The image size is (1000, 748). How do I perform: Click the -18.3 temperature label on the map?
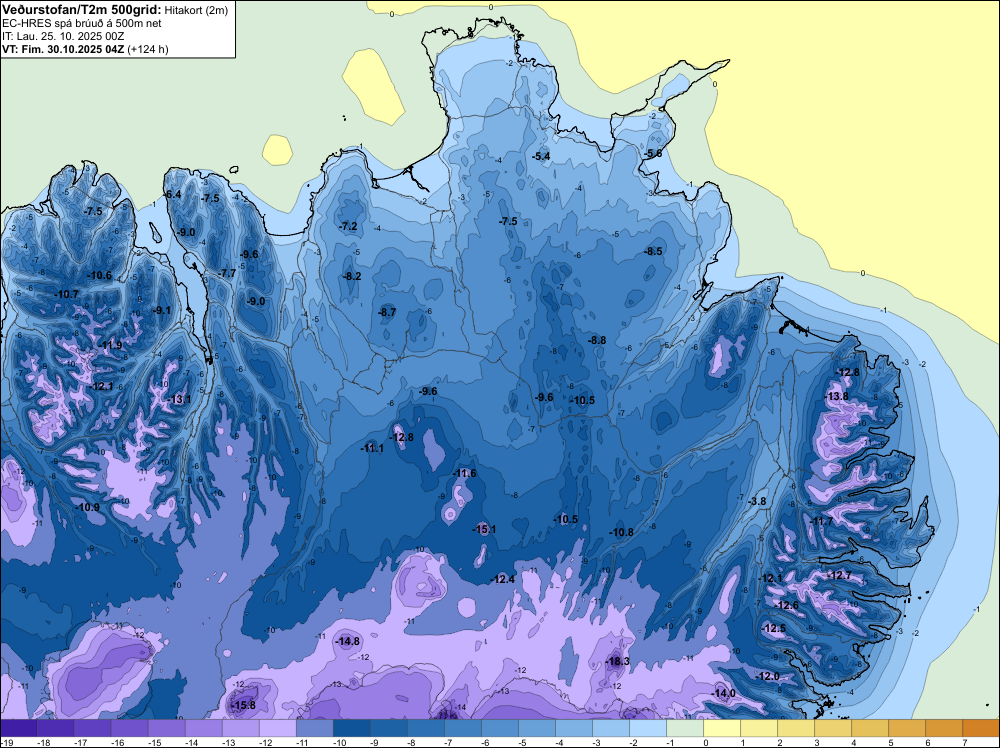[618, 661]
